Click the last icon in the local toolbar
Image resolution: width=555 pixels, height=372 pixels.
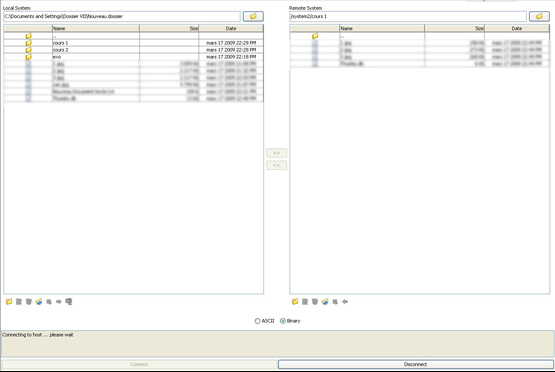[x=69, y=302]
